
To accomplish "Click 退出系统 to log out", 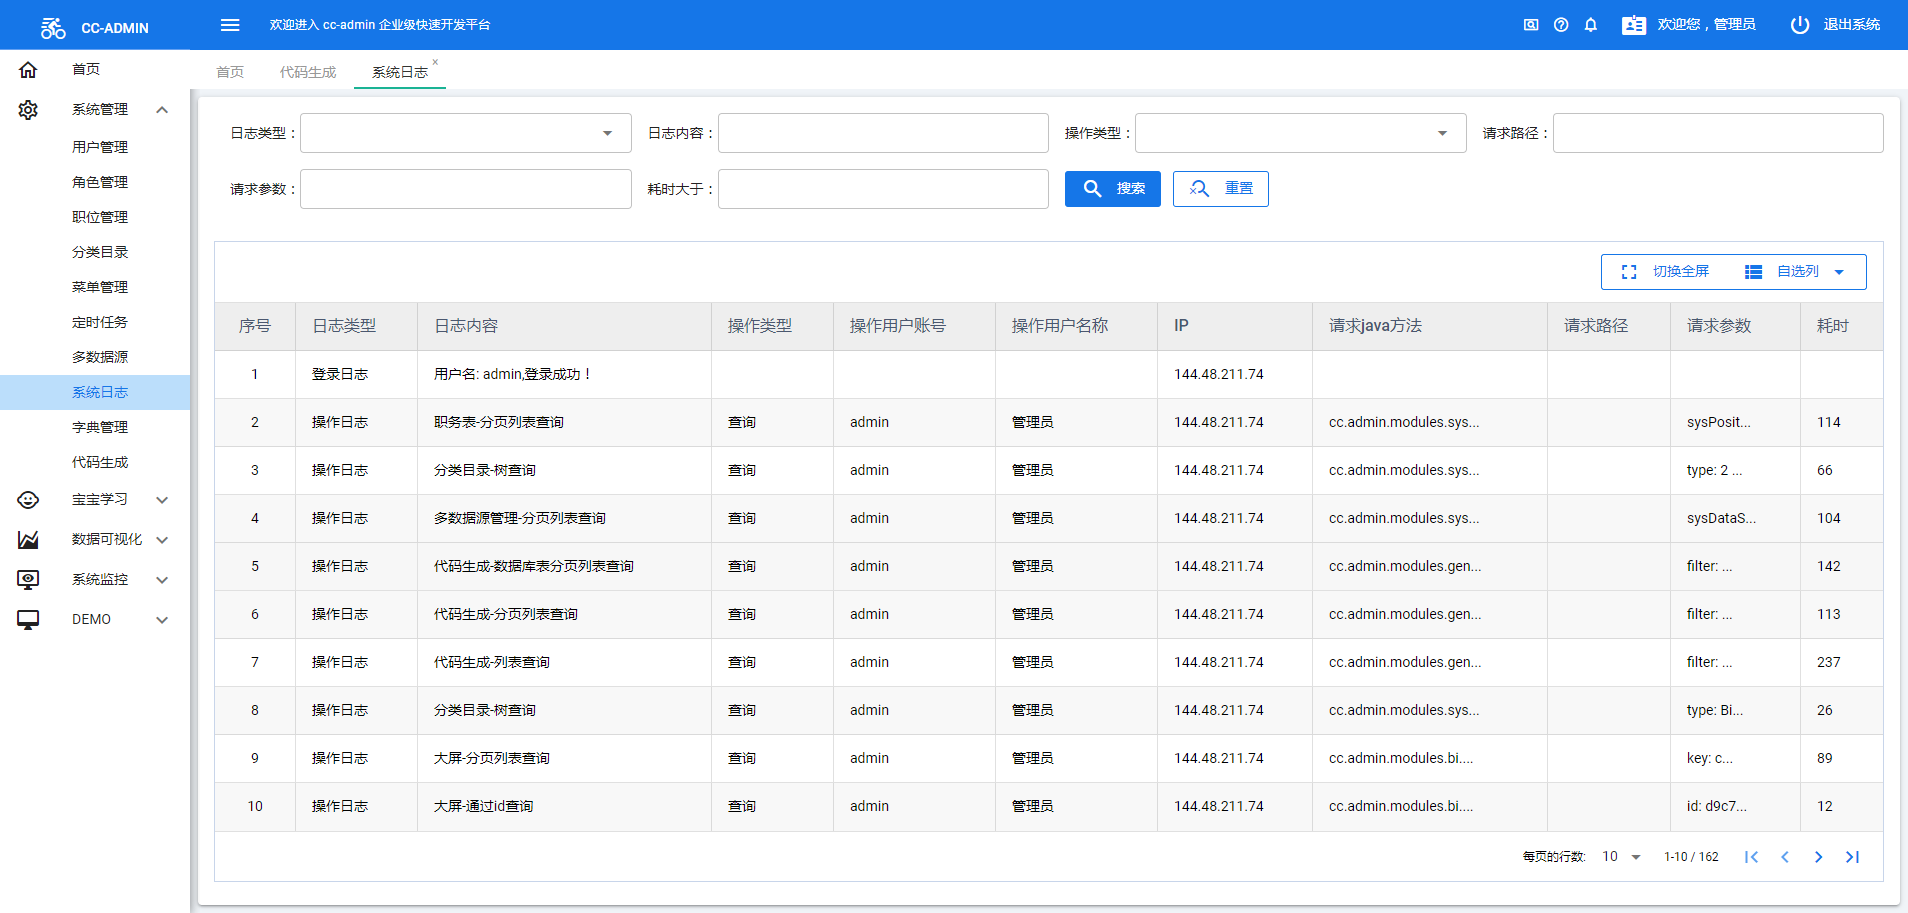I will click(1851, 25).
